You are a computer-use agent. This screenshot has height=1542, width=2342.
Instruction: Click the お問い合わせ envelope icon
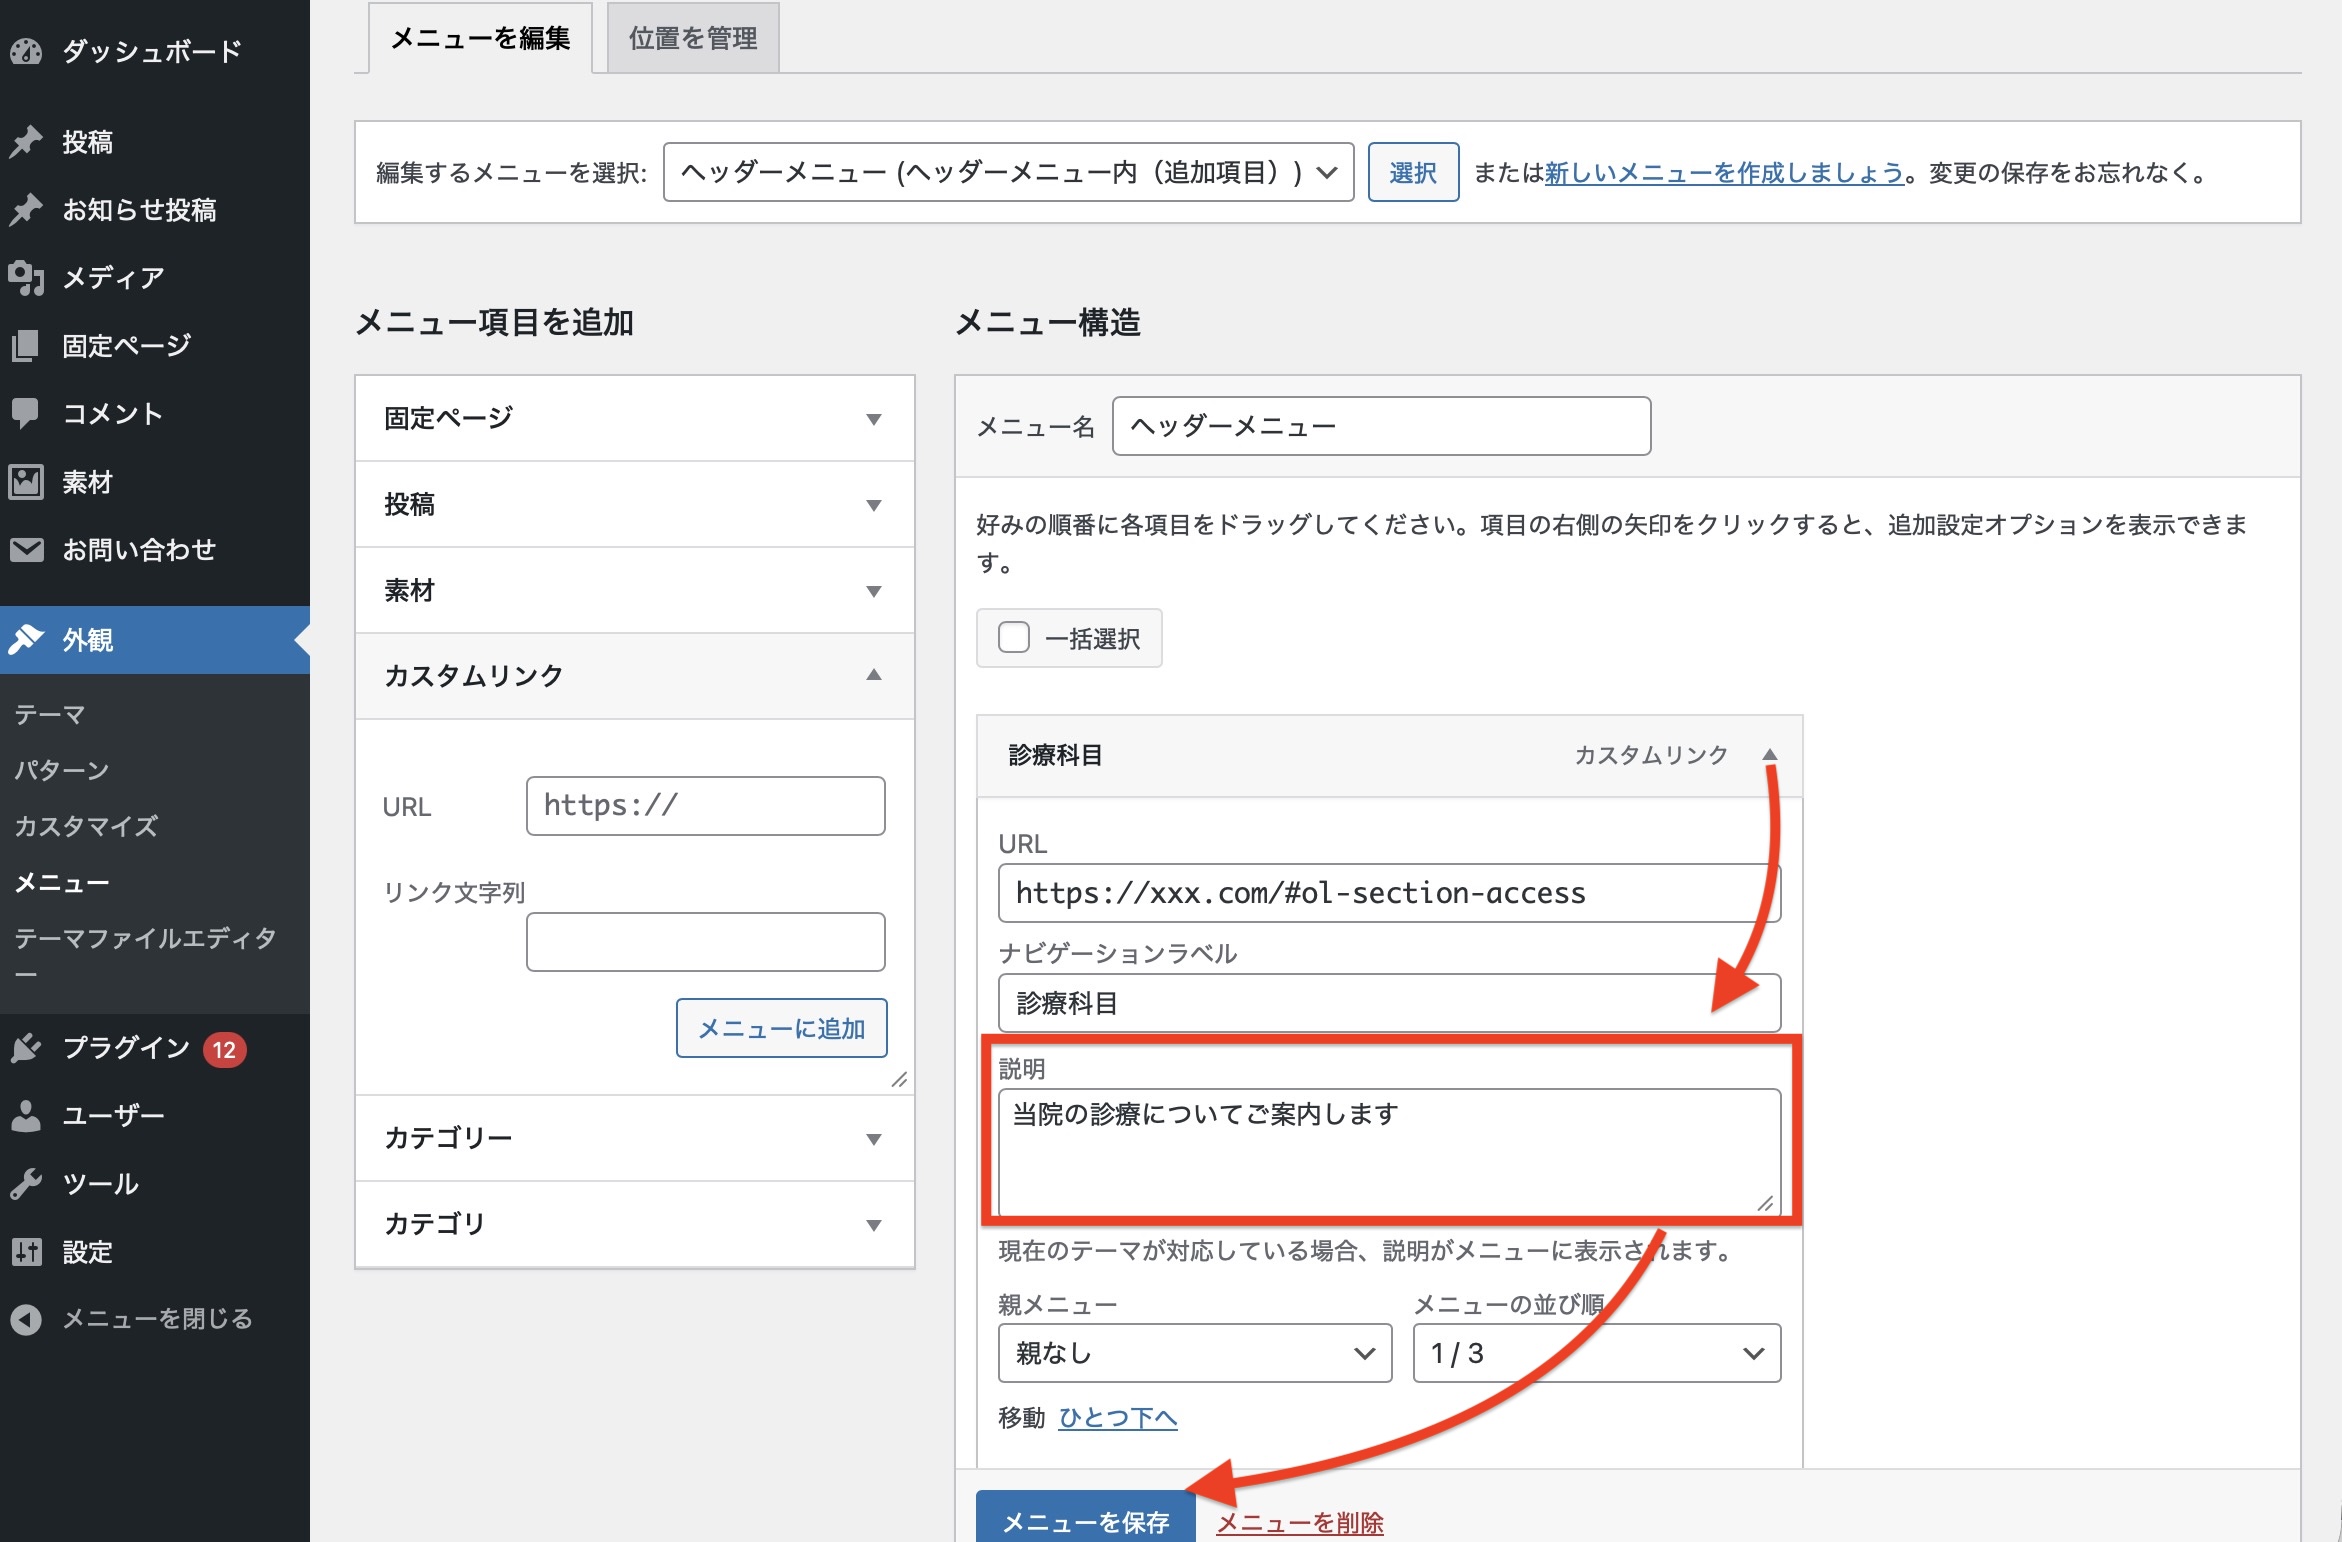pyautogui.click(x=27, y=549)
